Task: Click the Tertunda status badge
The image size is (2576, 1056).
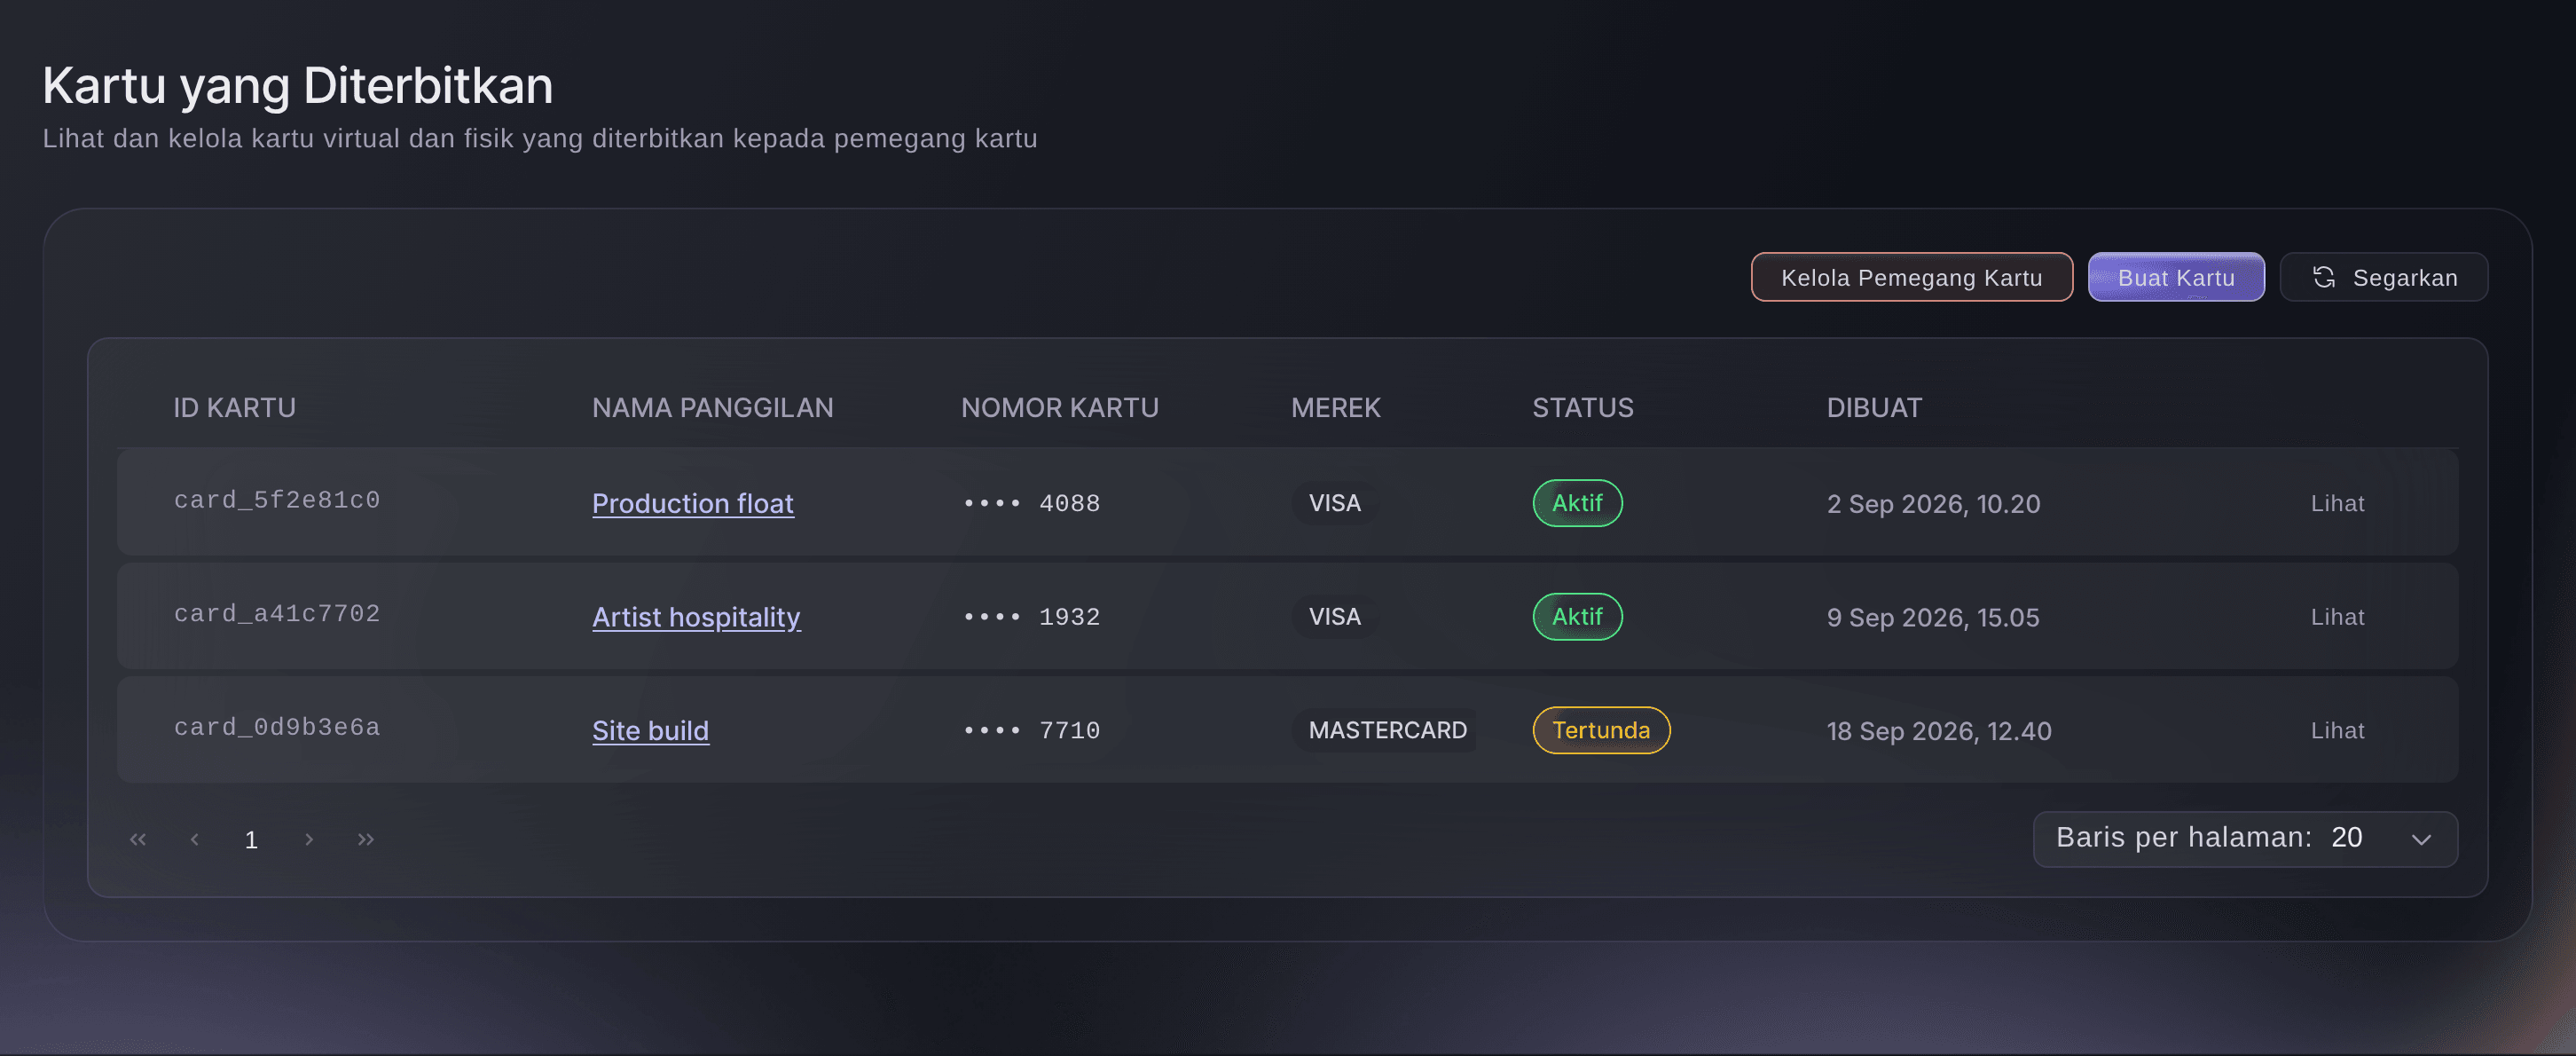Action: point(1601,730)
